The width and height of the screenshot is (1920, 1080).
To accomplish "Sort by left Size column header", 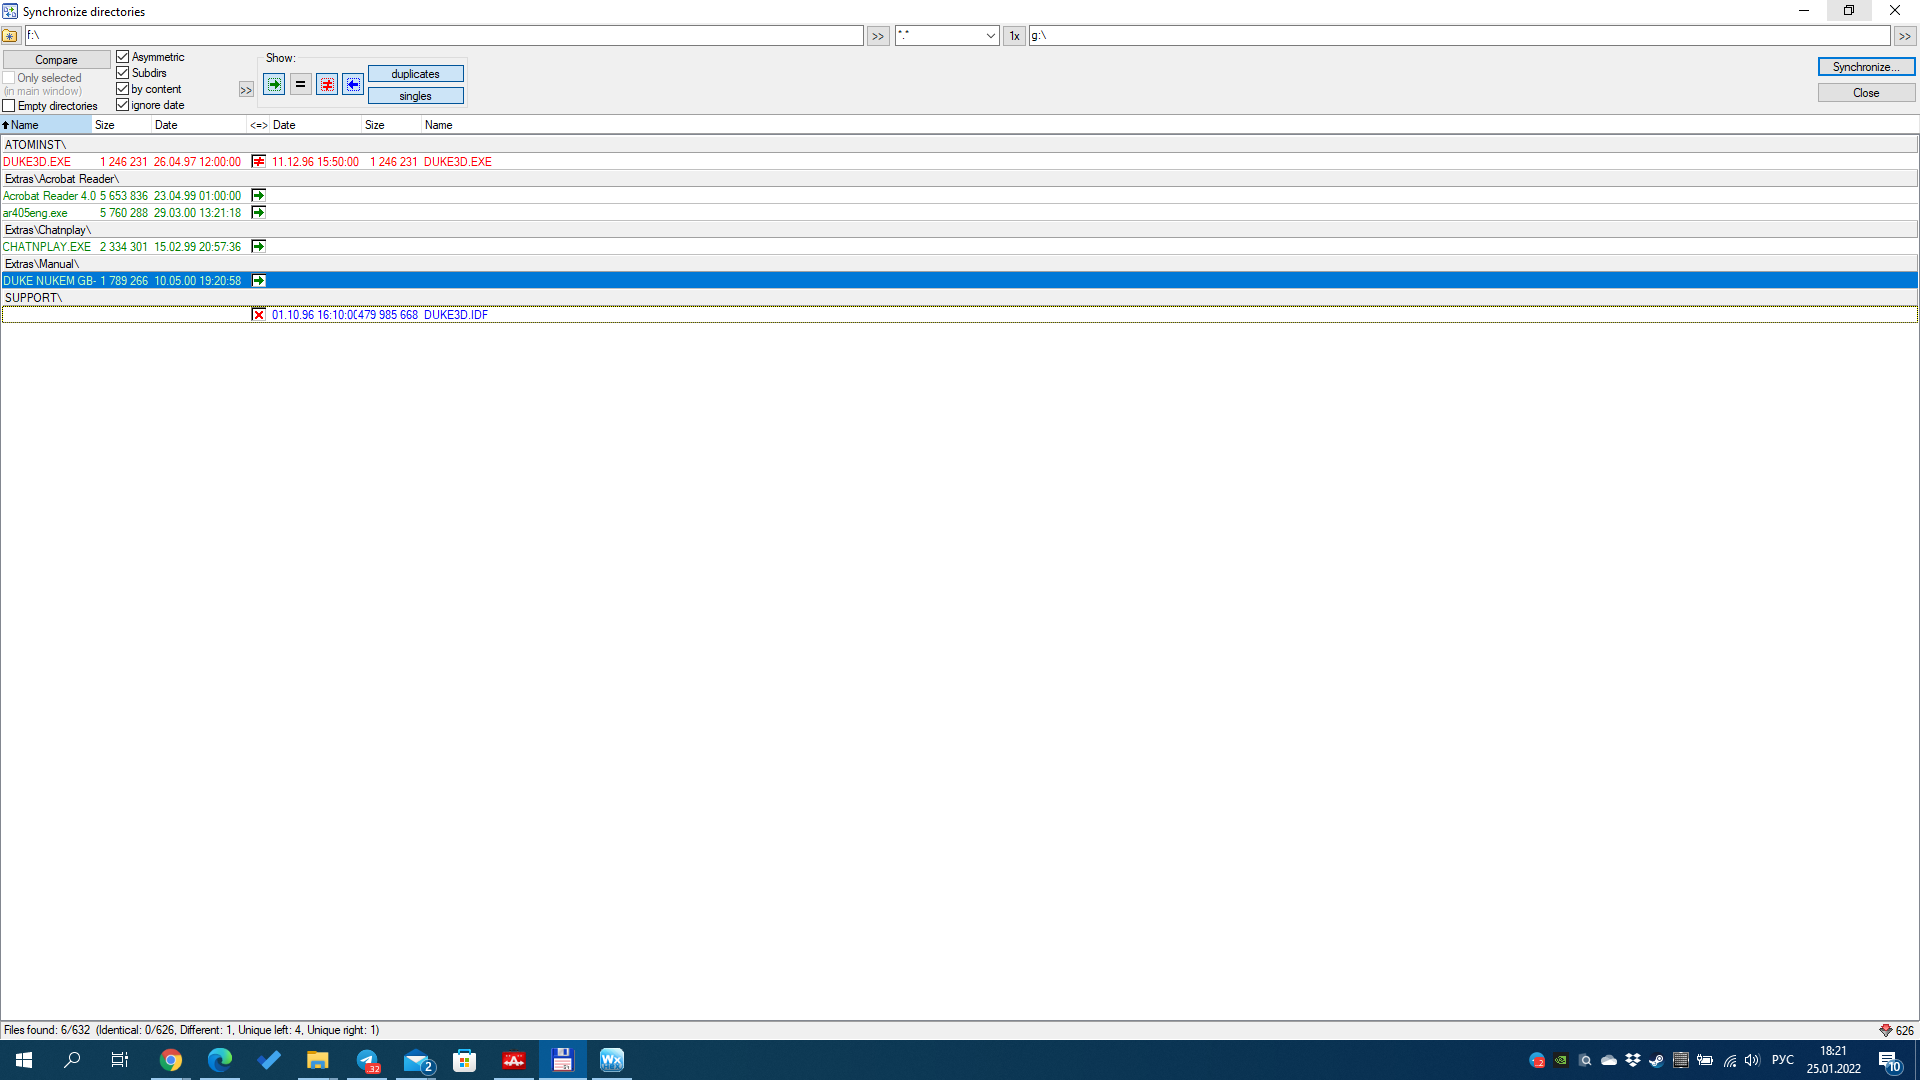I will click(x=120, y=125).
